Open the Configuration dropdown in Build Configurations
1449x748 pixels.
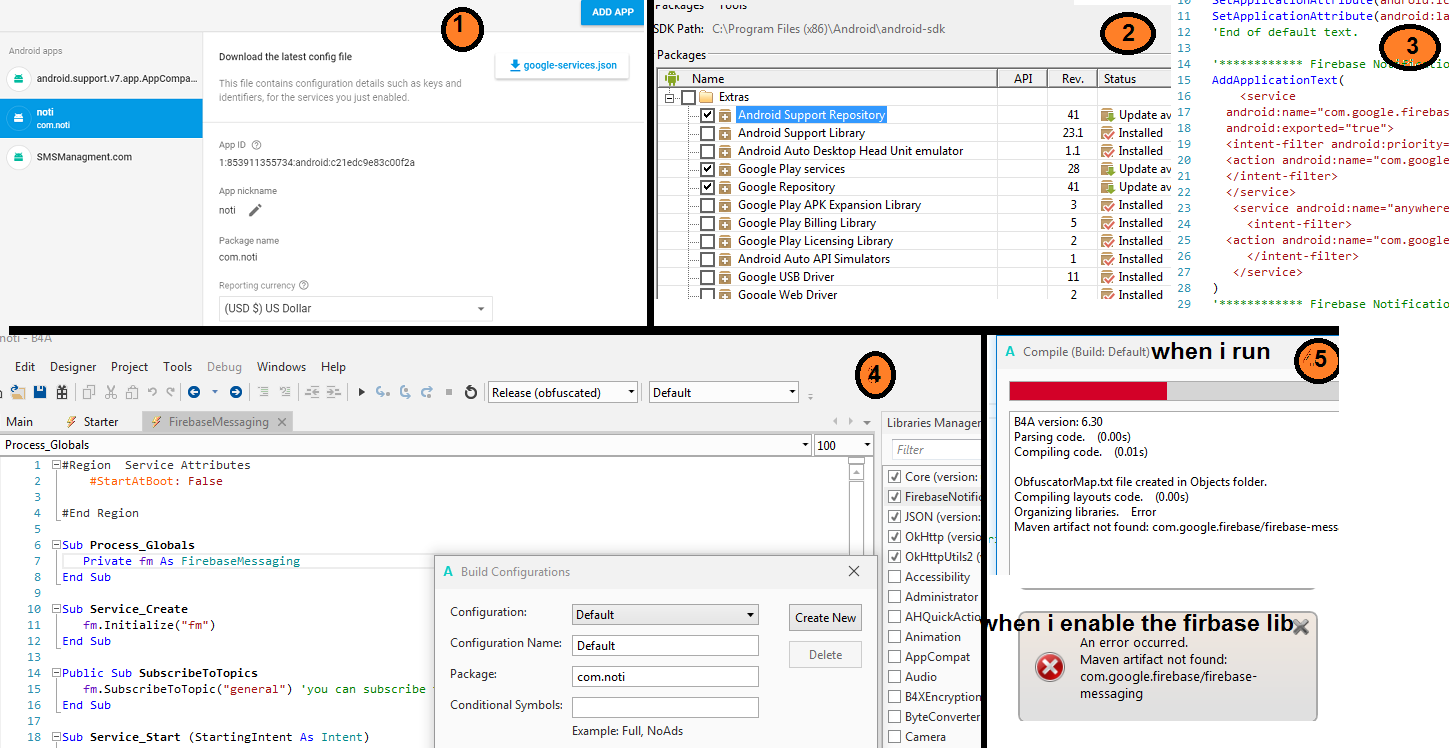(x=665, y=614)
